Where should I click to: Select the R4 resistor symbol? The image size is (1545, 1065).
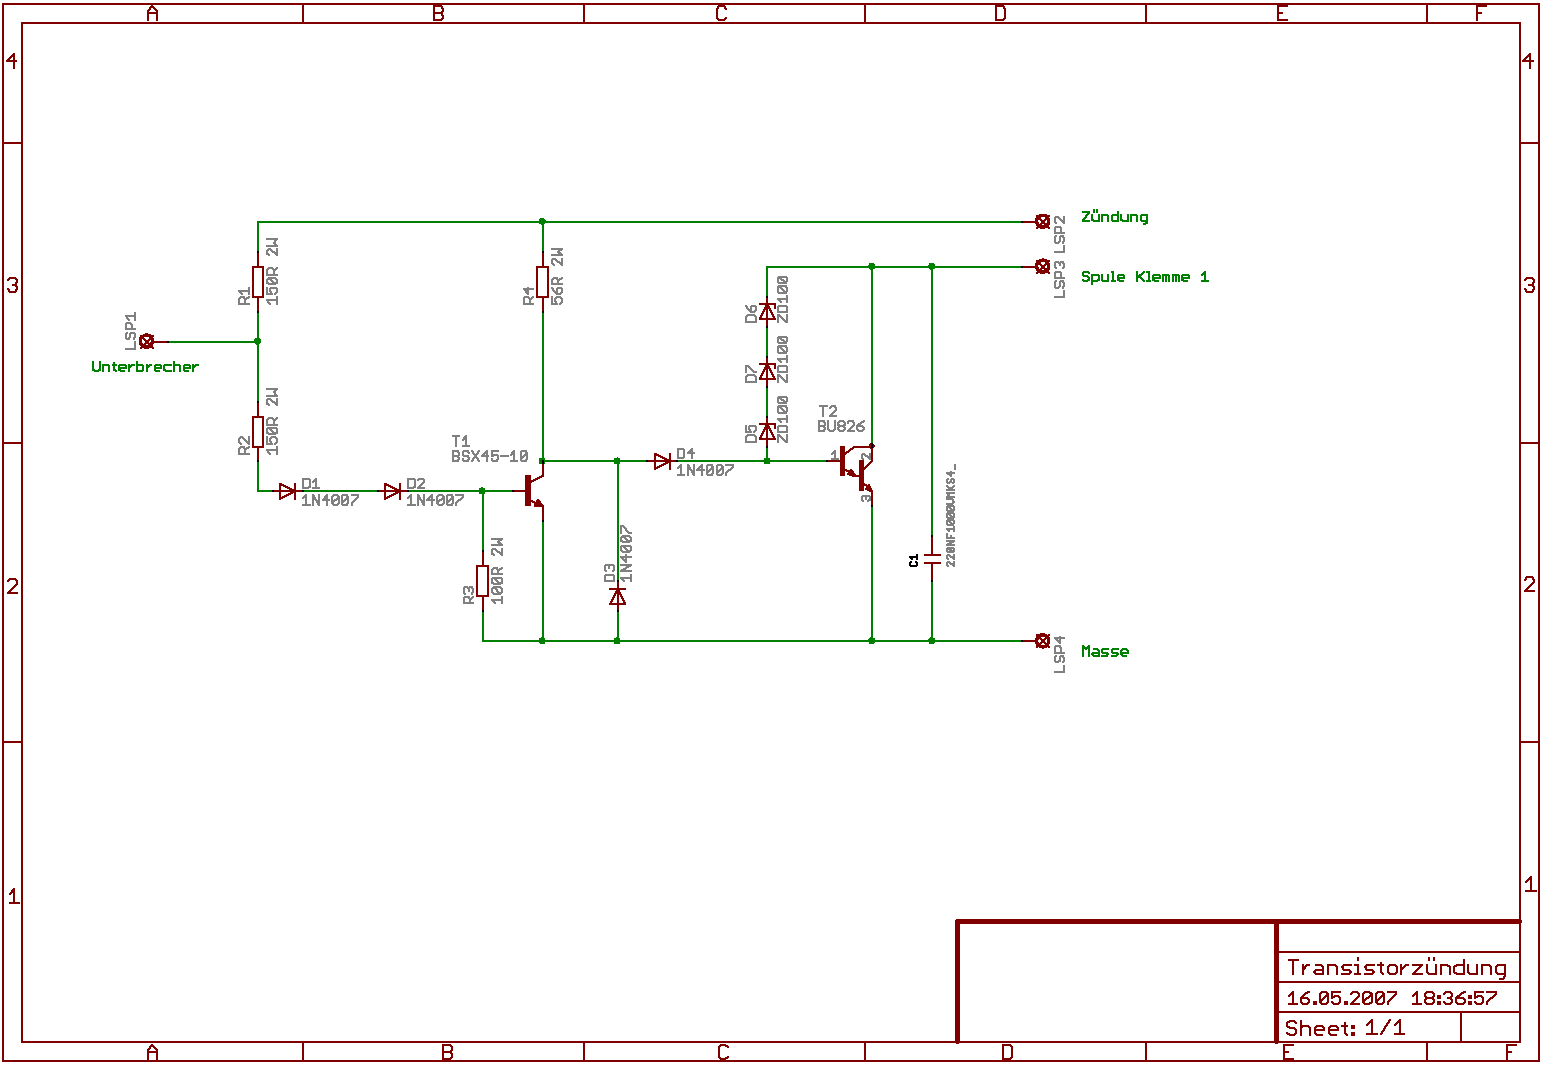pyautogui.click(x=543, y=282)
